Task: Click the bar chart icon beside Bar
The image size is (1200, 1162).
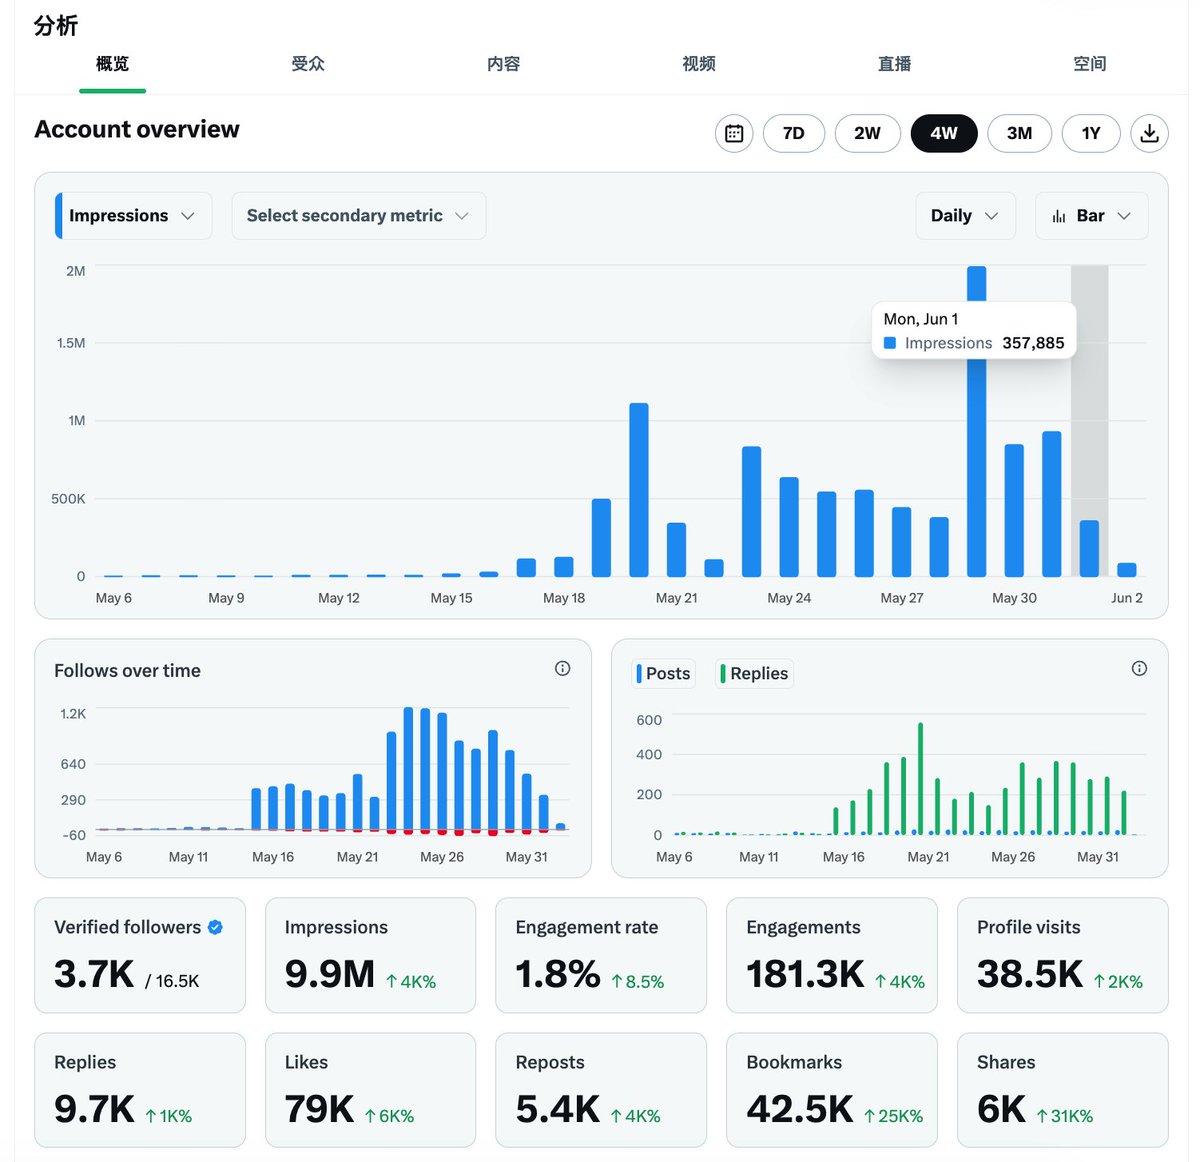Action: point(1059,216)
